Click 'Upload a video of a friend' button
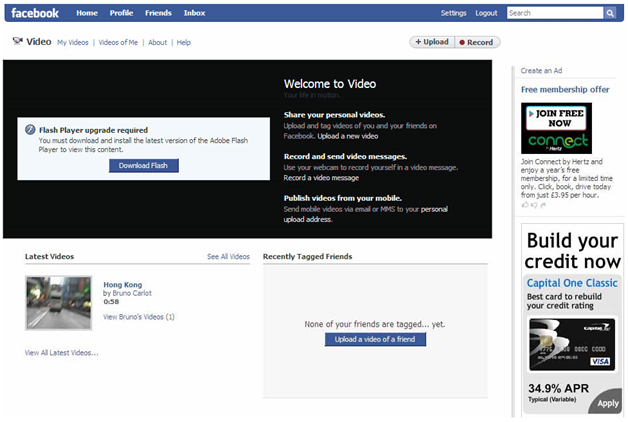This screenshot has width=628, height=422. (x=375, y=339)
